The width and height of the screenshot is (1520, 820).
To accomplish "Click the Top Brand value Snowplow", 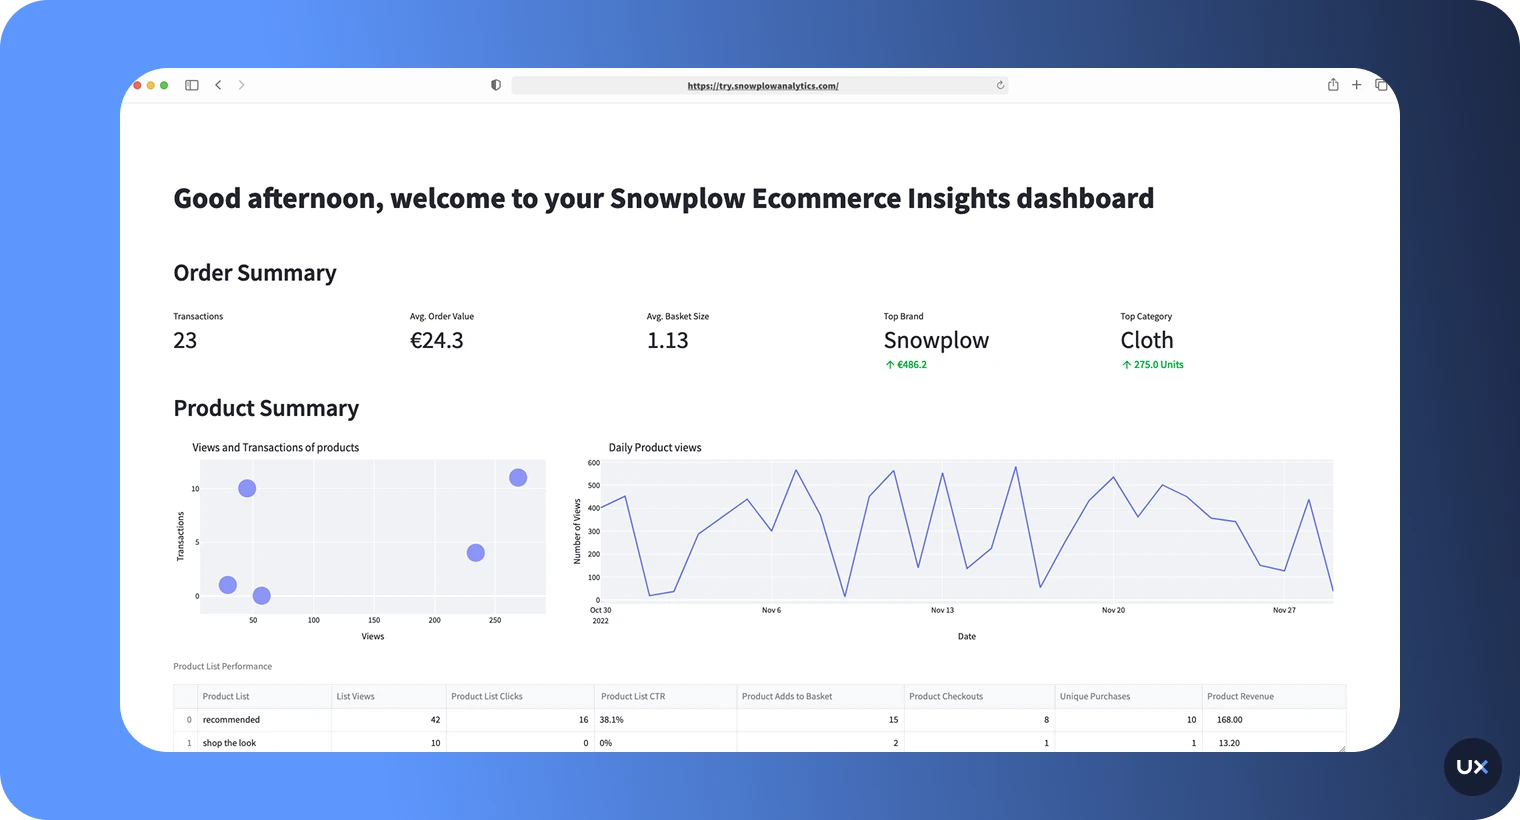I will click(936, 341).
